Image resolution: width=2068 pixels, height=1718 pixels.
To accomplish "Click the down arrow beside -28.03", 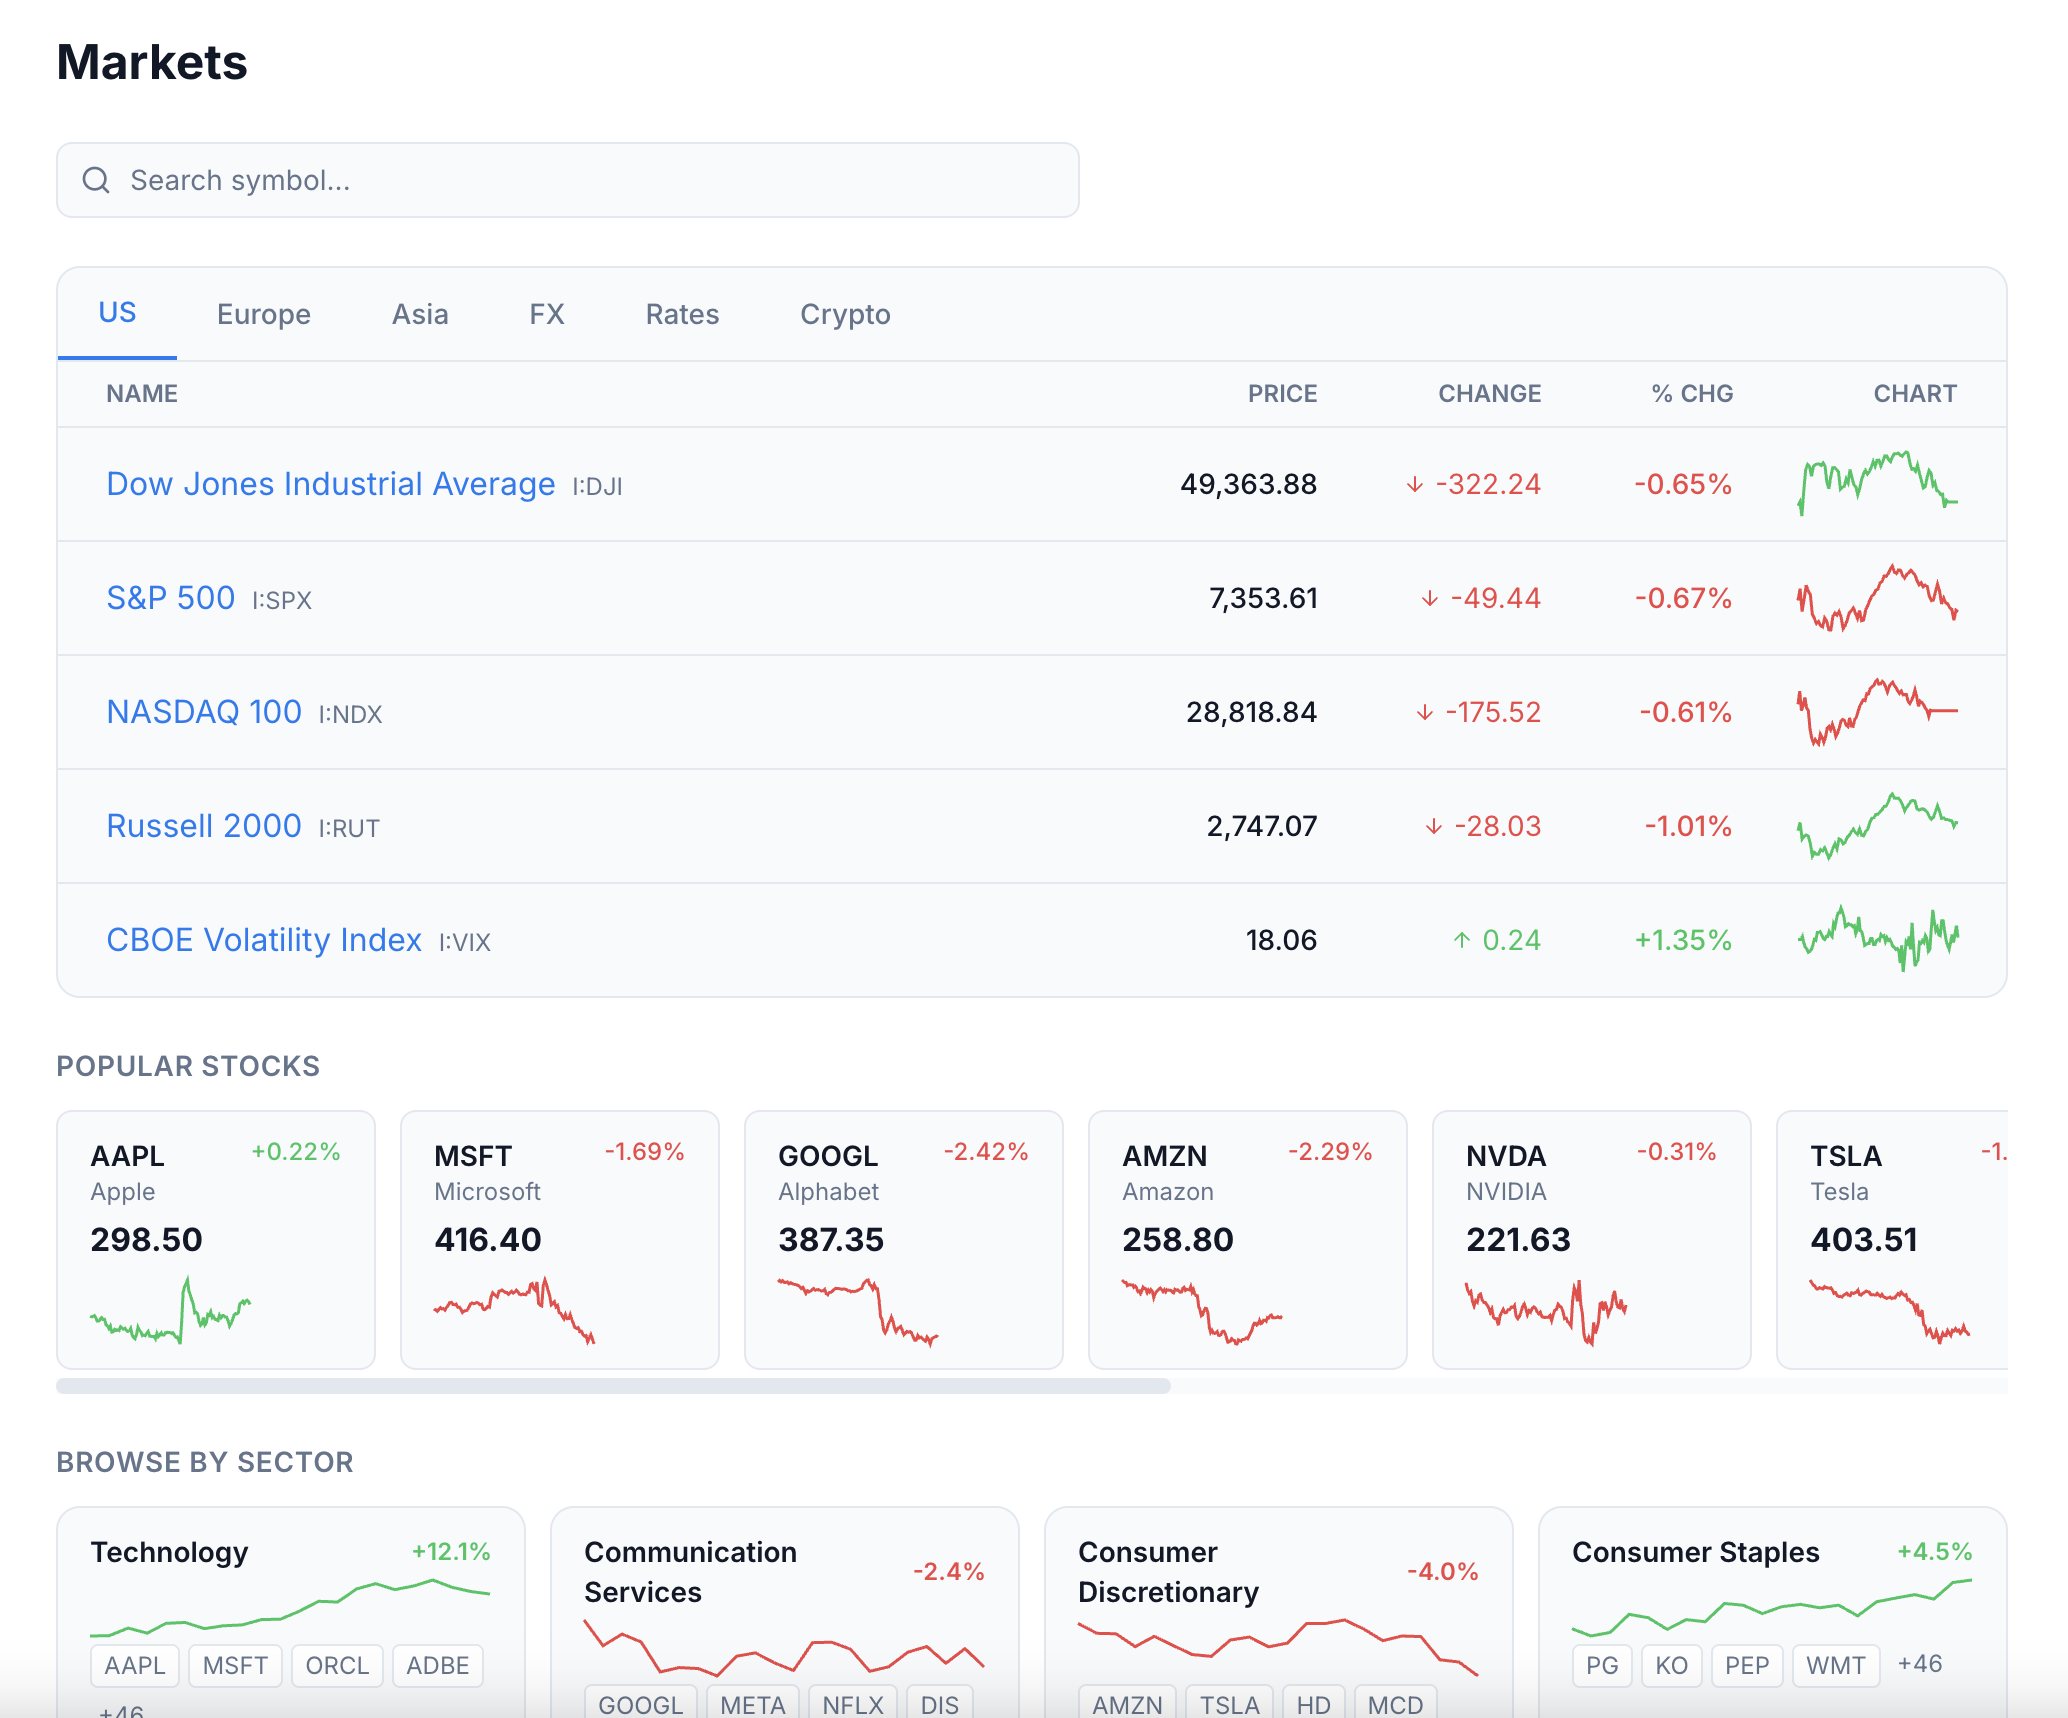I will point(1434,827).
